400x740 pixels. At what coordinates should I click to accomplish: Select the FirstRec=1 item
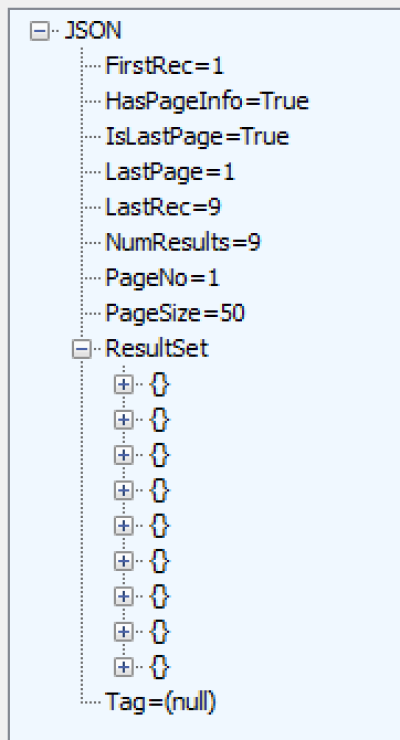pos(164,66)
